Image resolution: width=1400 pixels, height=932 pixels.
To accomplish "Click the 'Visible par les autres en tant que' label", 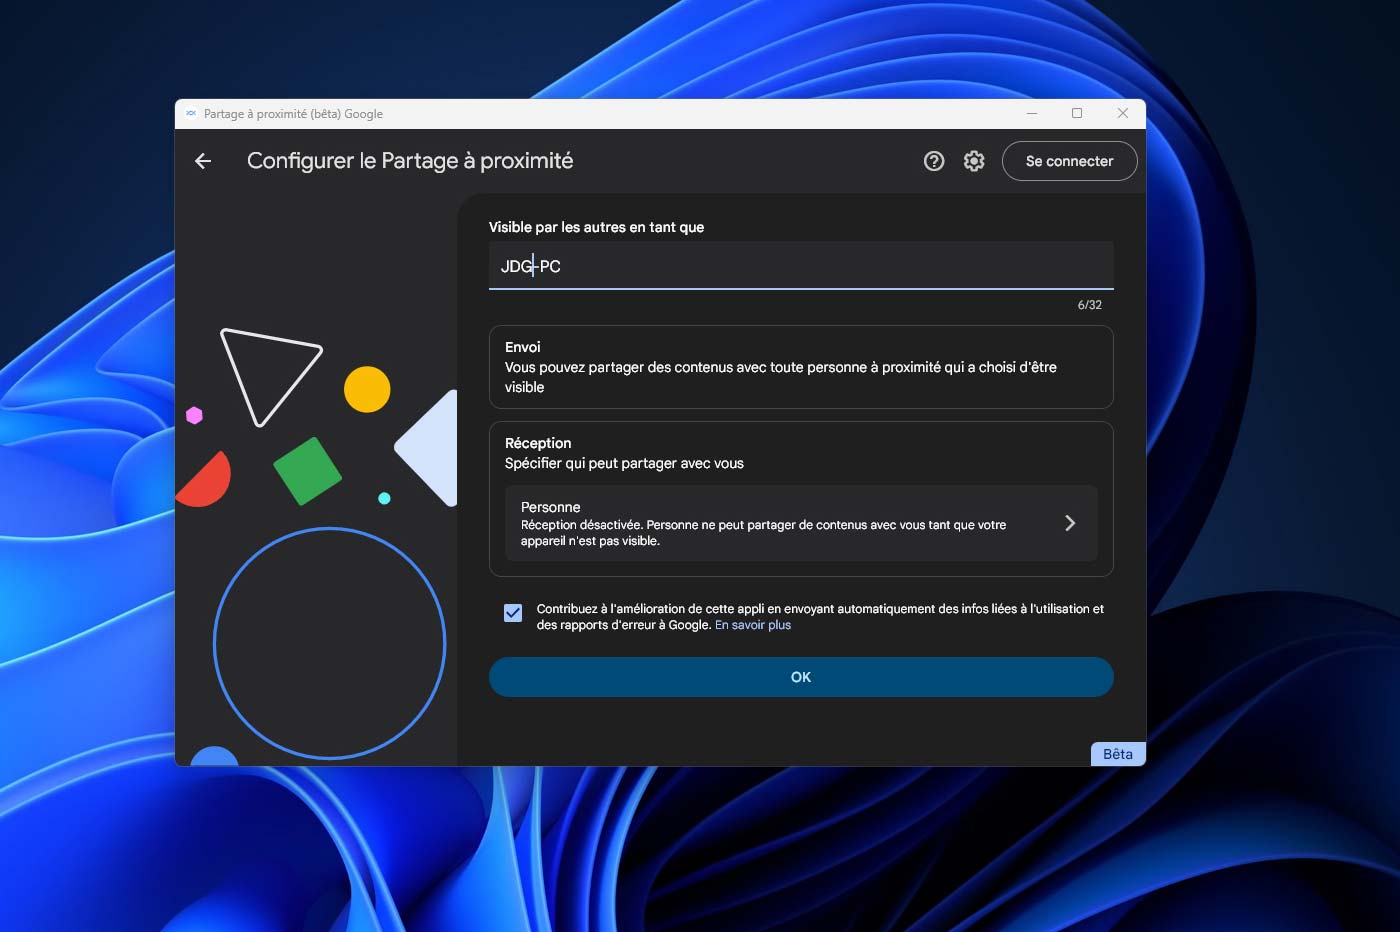I will pyautogui.click(x=596, y=227).
